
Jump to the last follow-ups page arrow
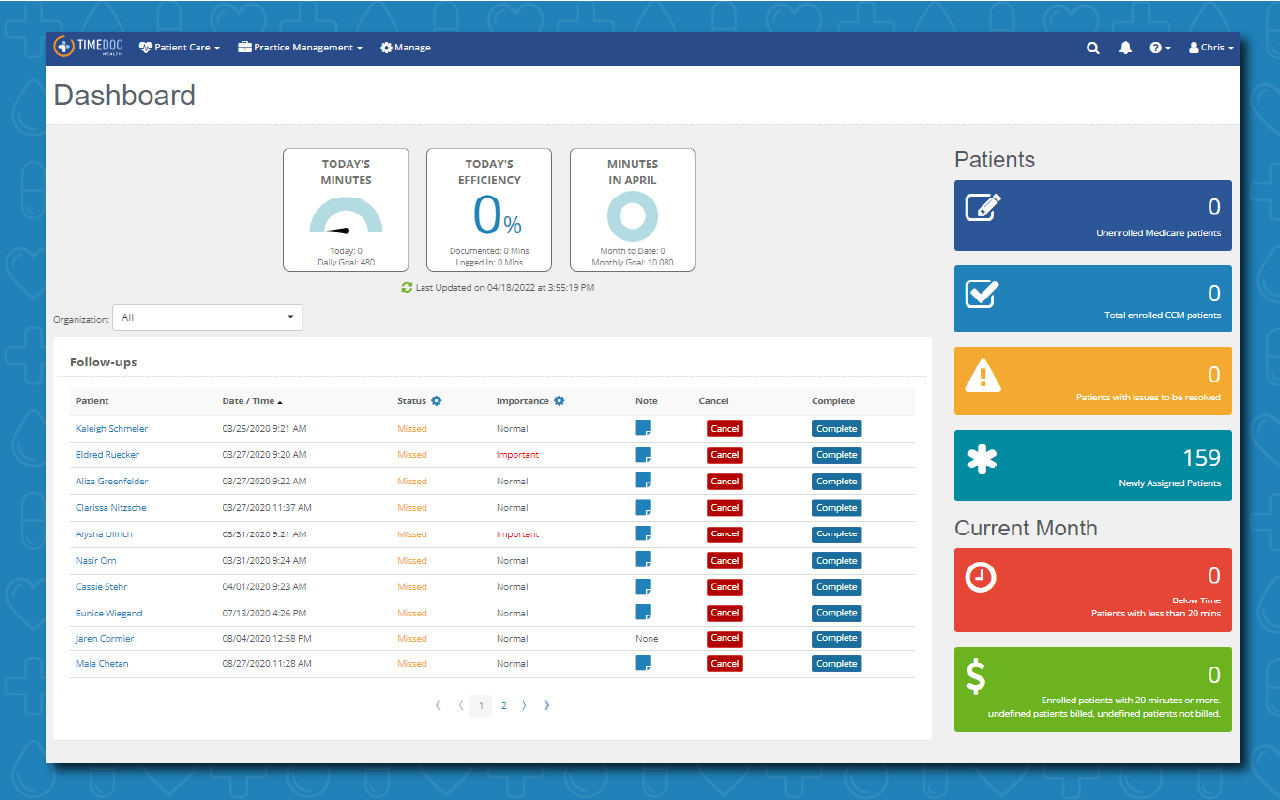546,705
